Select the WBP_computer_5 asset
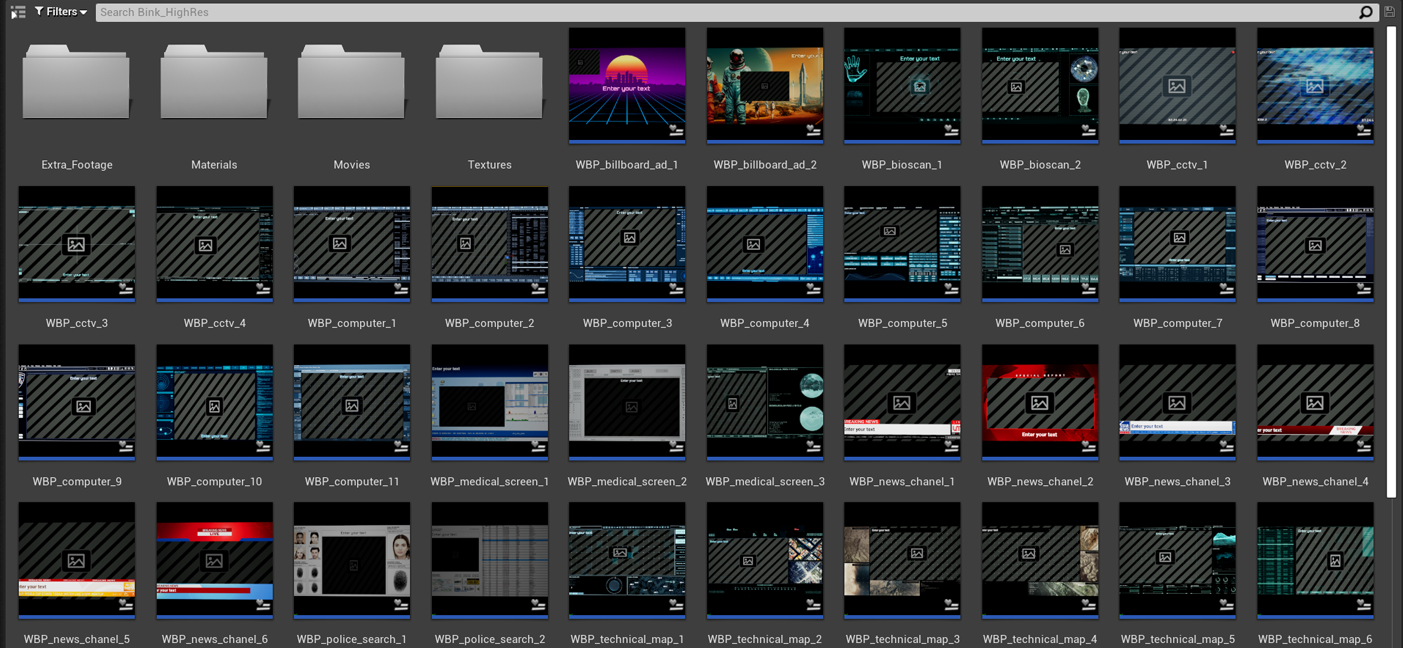This screenshot has width=1403, height=648. pos(902,243)
